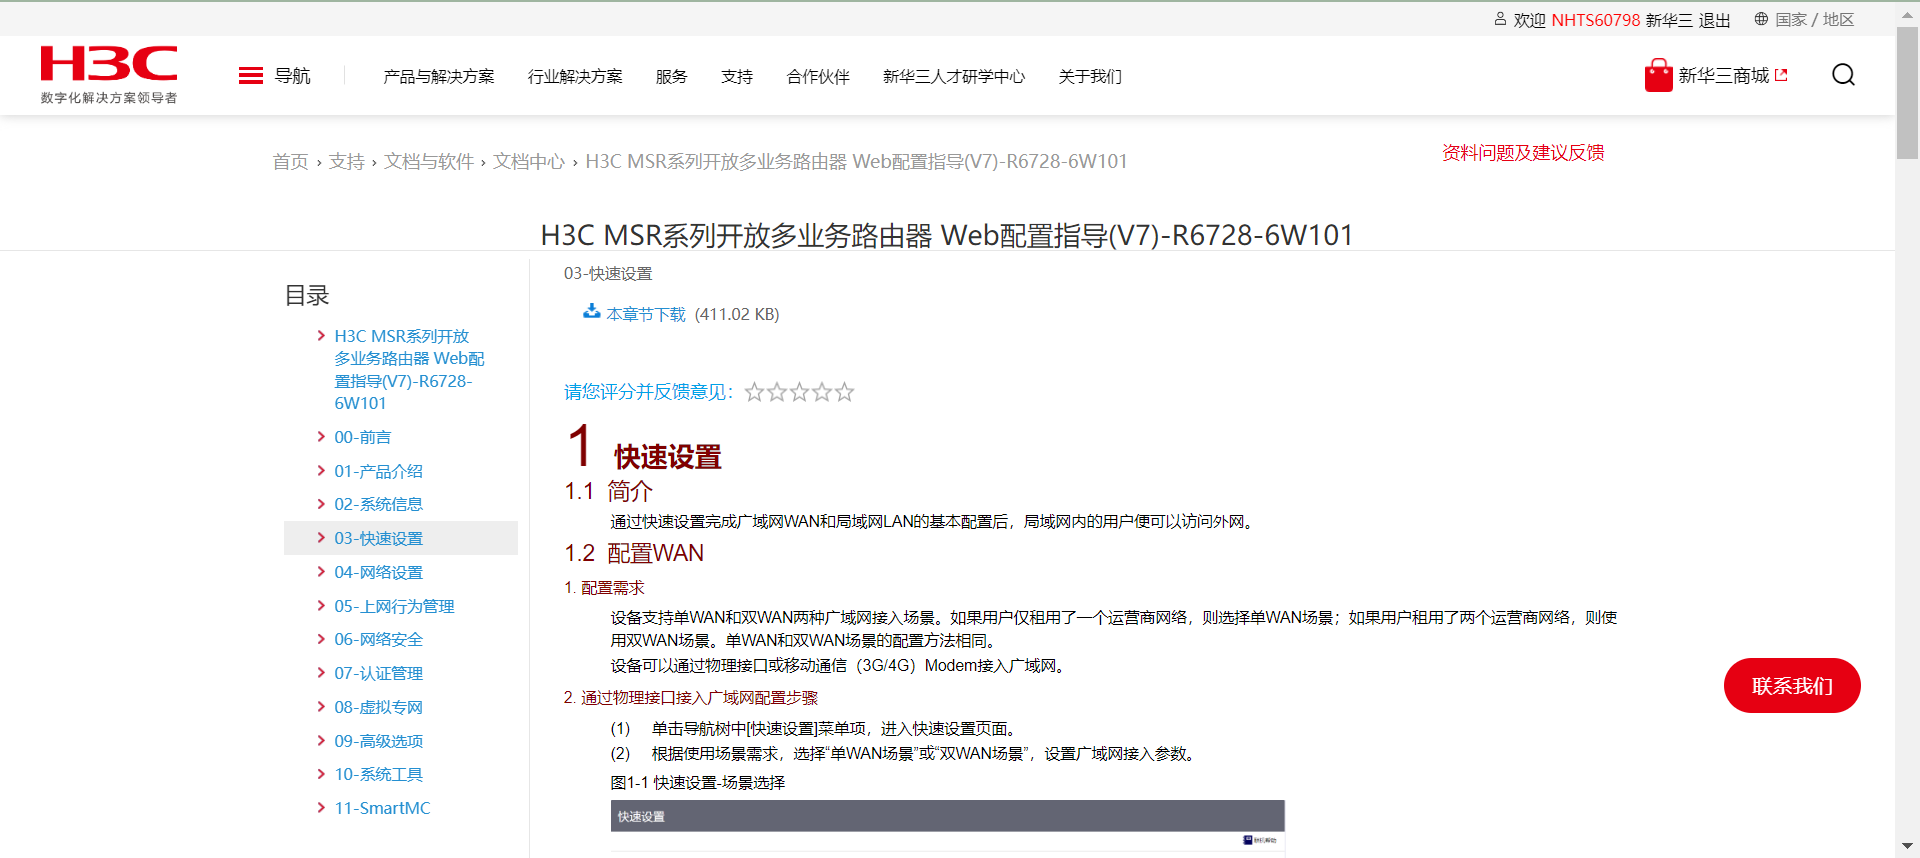Open 关于我们 menu
Viewport: 1920px width, 858px height.
pos(1090,77)
